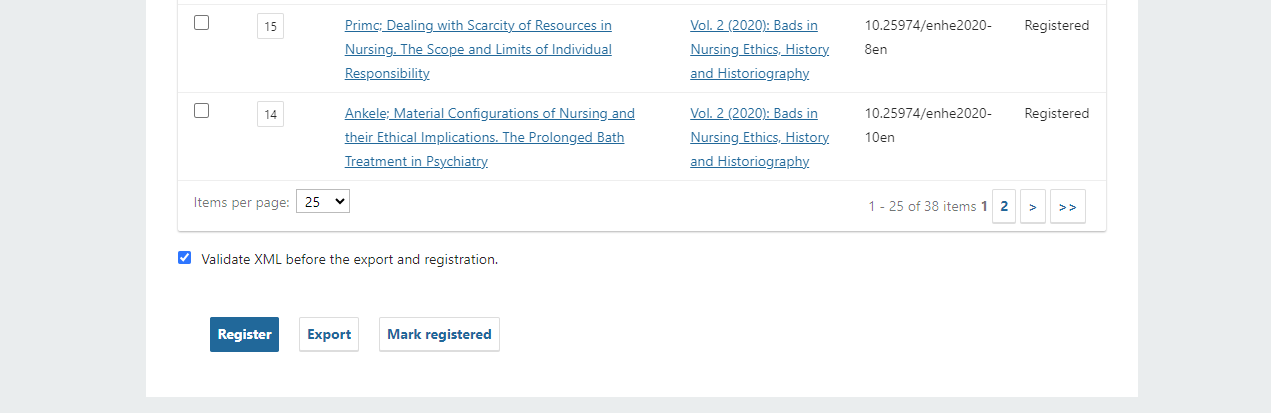Click the ID box showing 14
Viewport: 1271px width, 413px height.
click(x=270, y=114)
